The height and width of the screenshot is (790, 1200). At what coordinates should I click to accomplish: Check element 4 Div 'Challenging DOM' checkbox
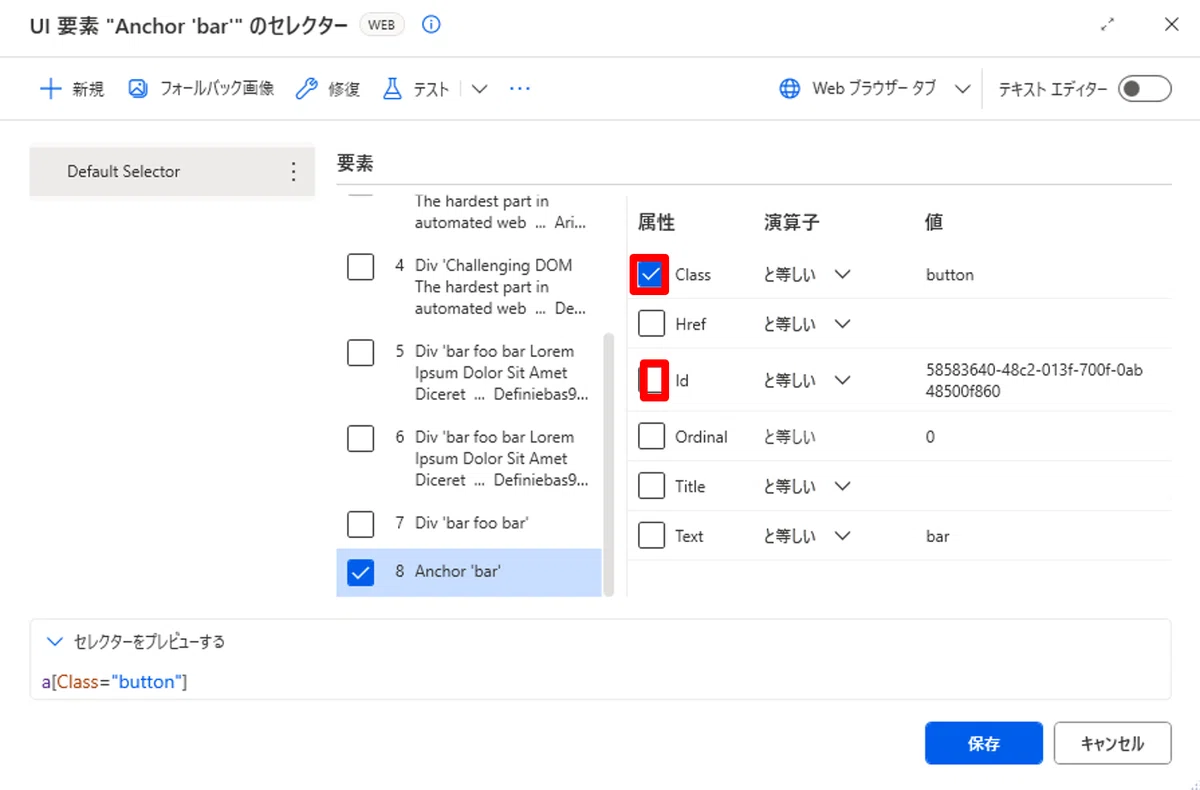coord(360,267)
